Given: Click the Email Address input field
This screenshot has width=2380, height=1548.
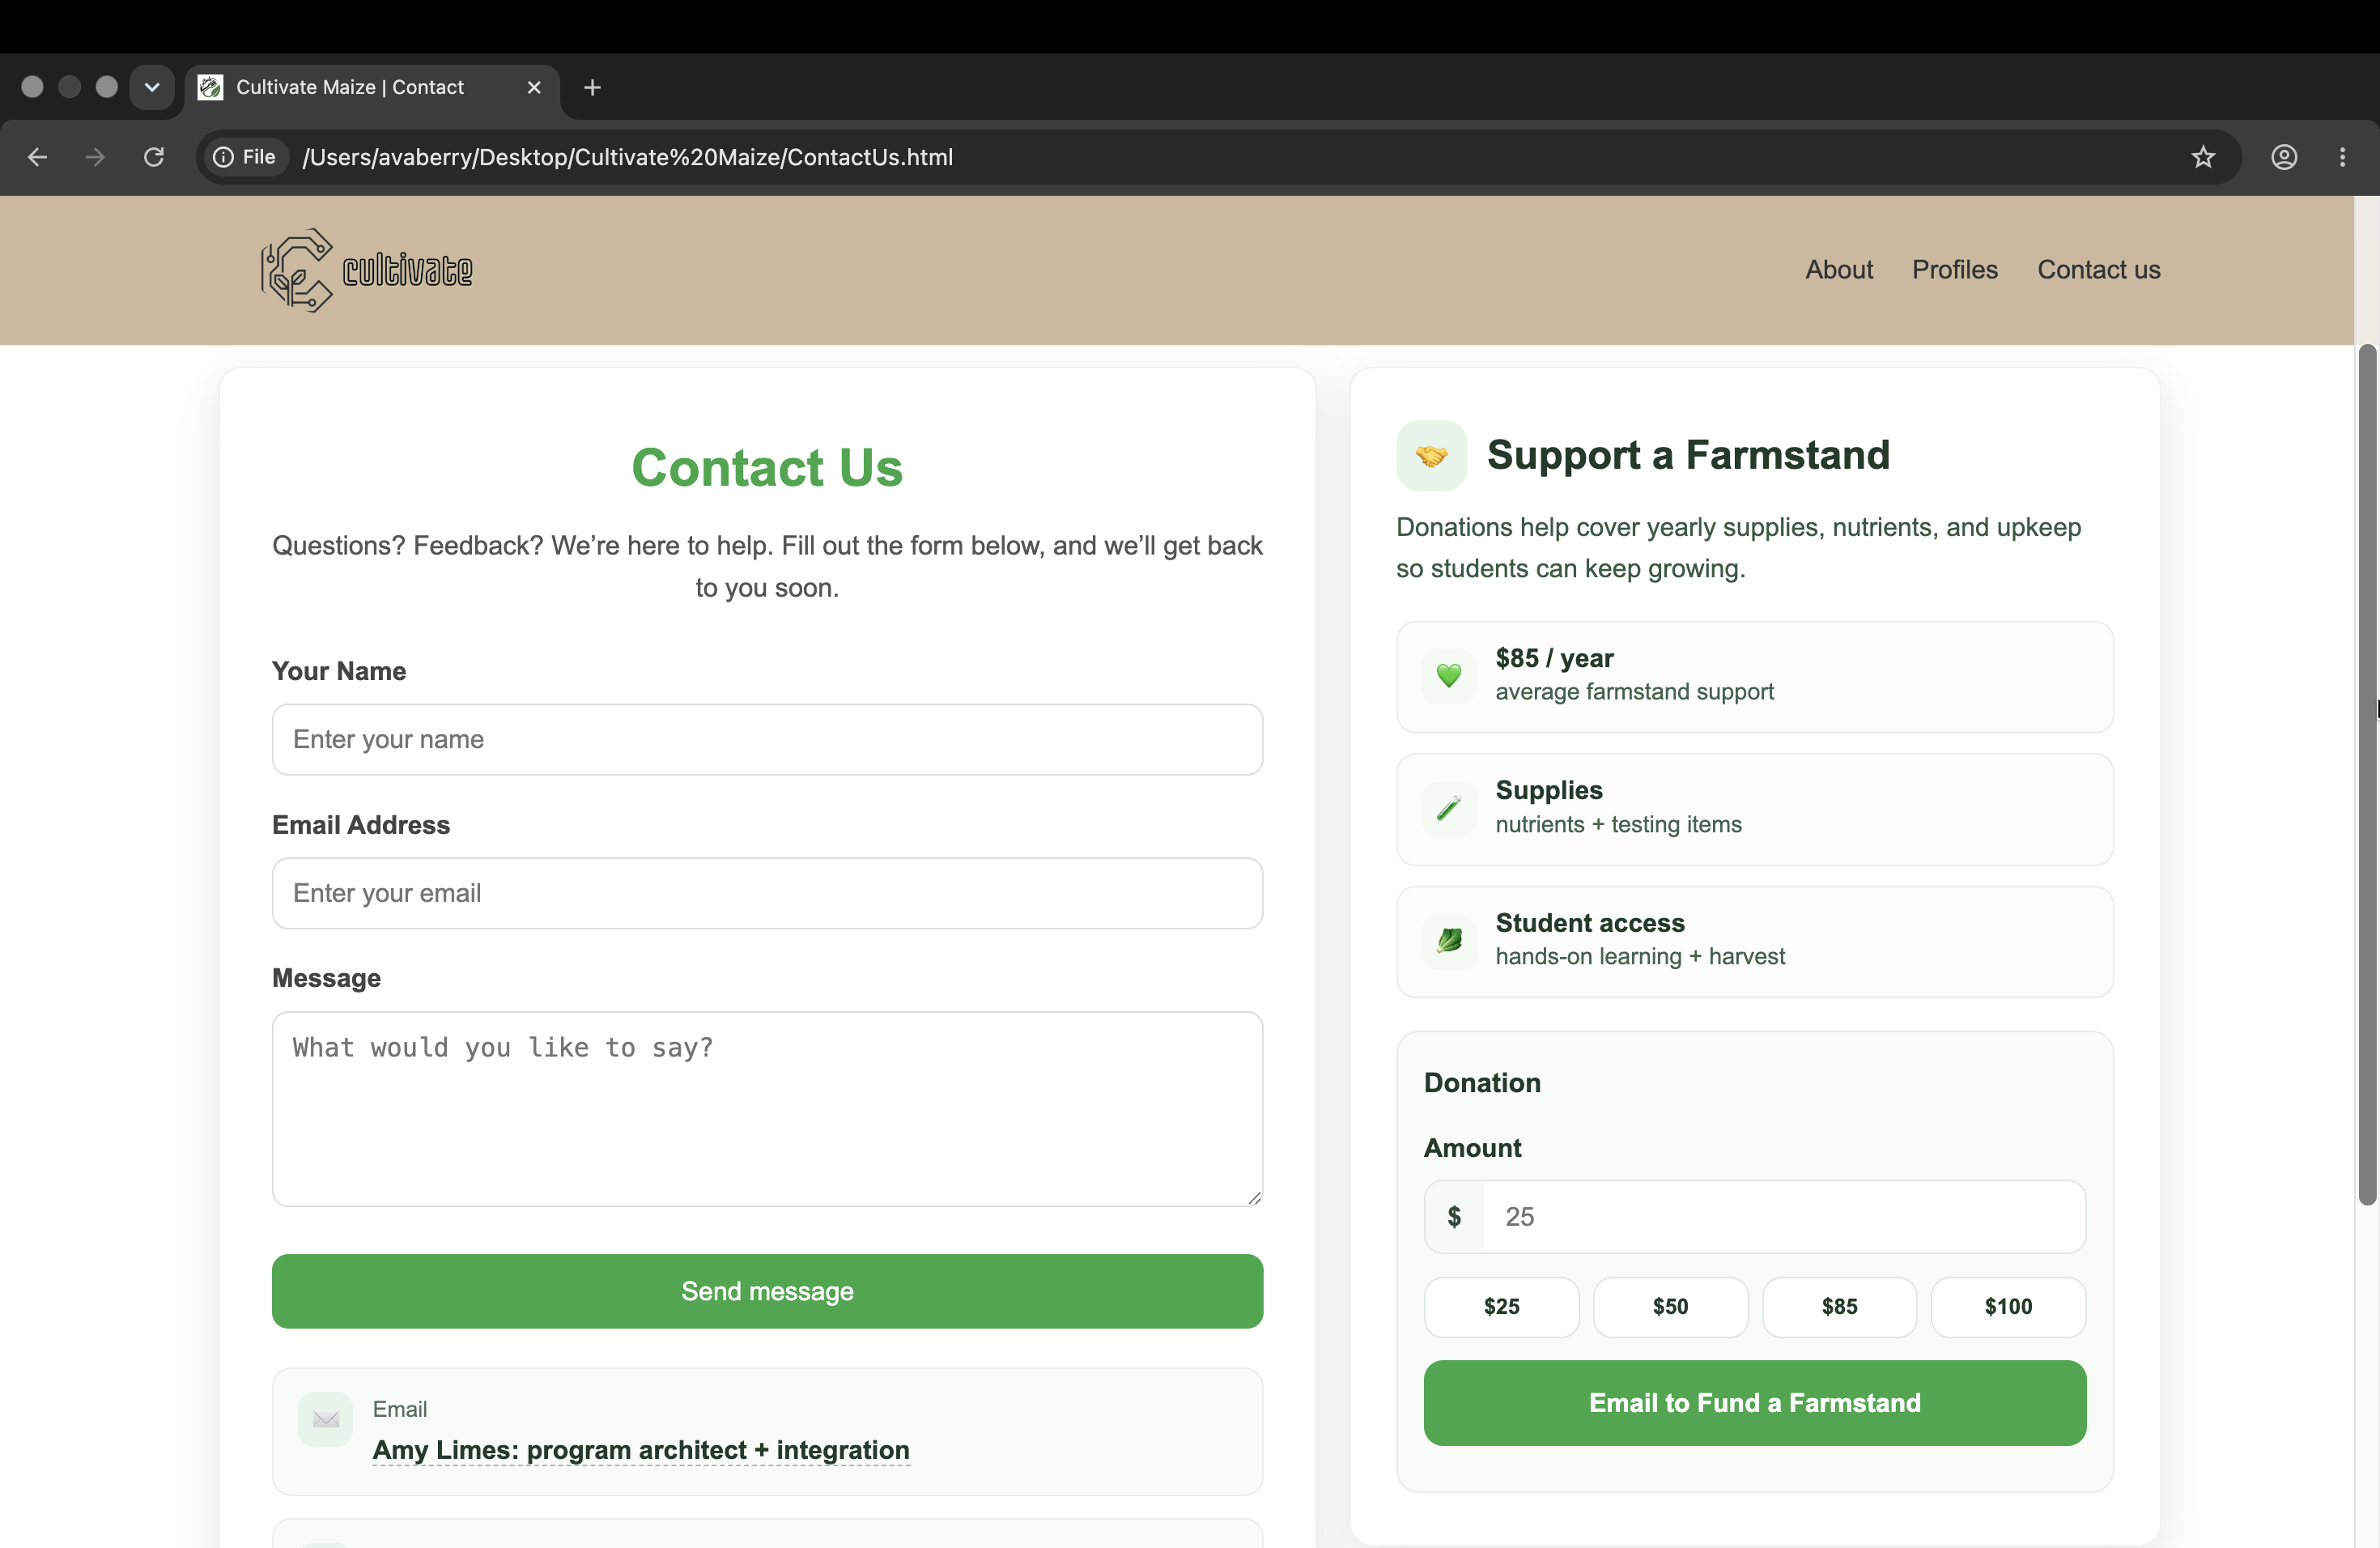Looking at the screenshot, I should pyautogui.click(x=767, y=893).
